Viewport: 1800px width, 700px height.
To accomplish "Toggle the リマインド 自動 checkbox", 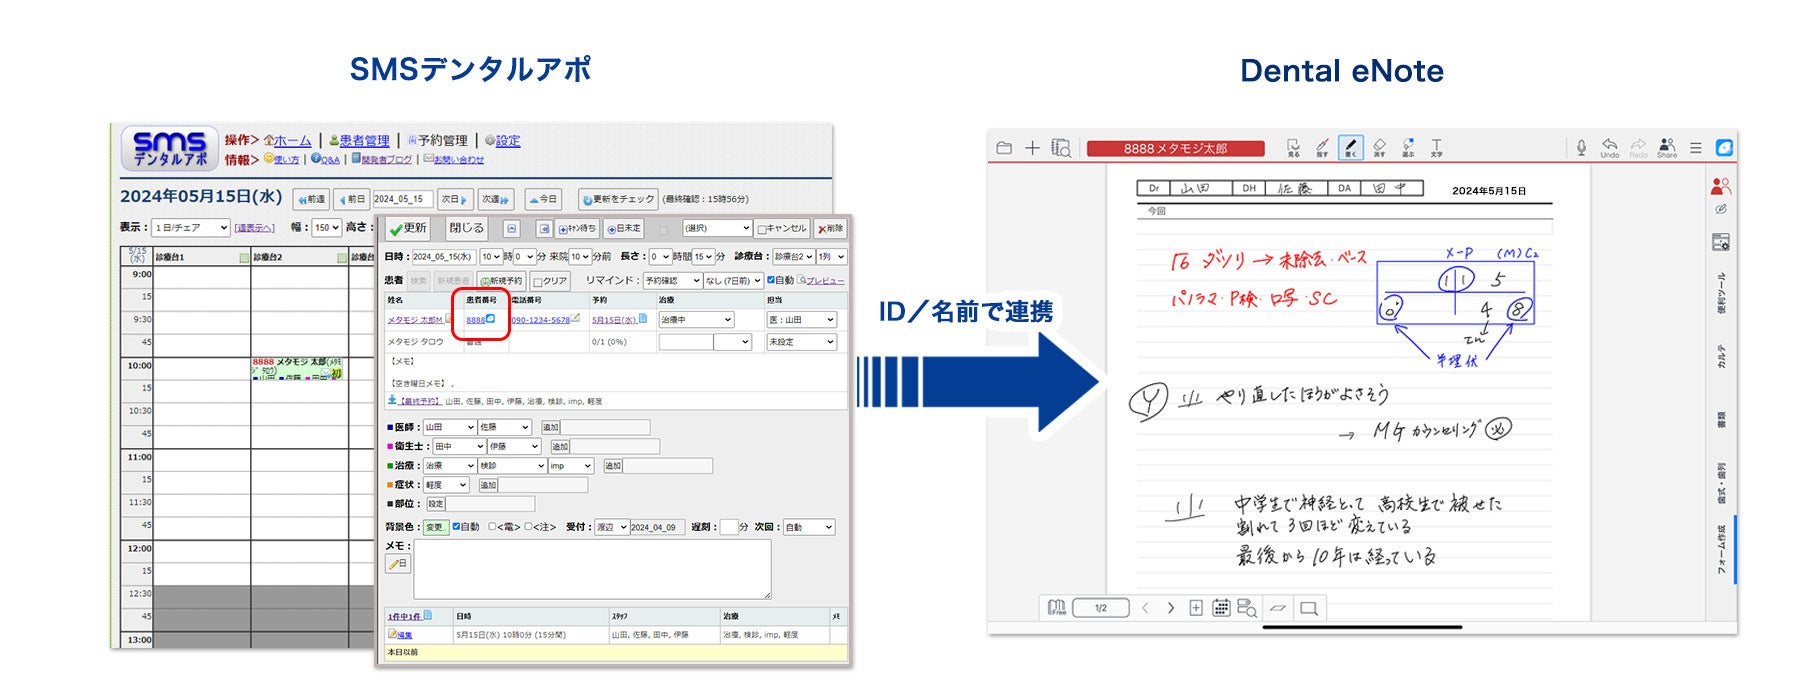I will tap(771, 280).
